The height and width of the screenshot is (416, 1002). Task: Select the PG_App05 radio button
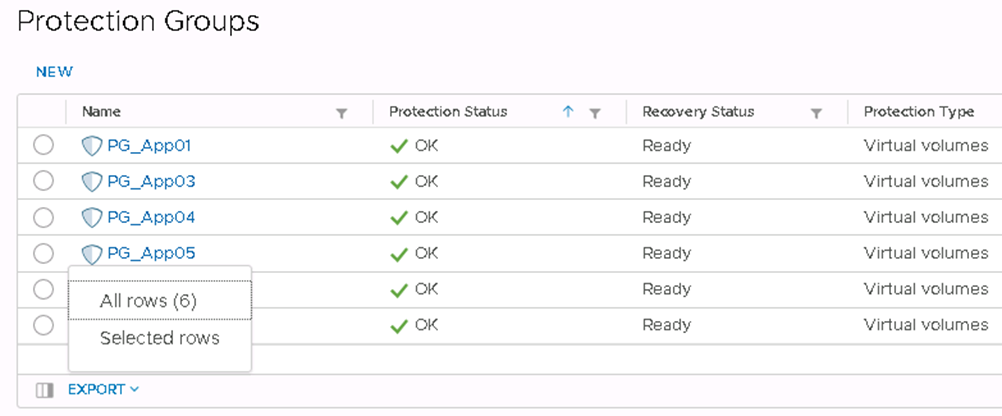coord(43,254)
